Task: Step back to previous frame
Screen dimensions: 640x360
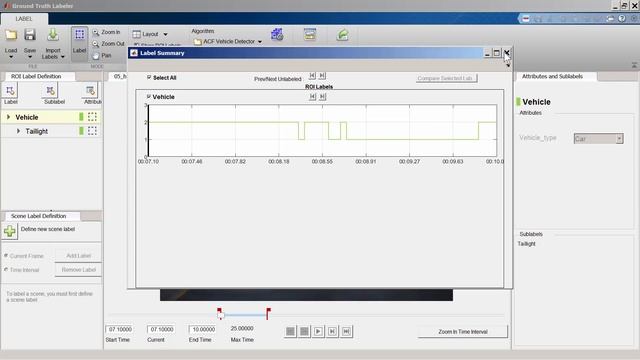Action: [x=304, y=331]
